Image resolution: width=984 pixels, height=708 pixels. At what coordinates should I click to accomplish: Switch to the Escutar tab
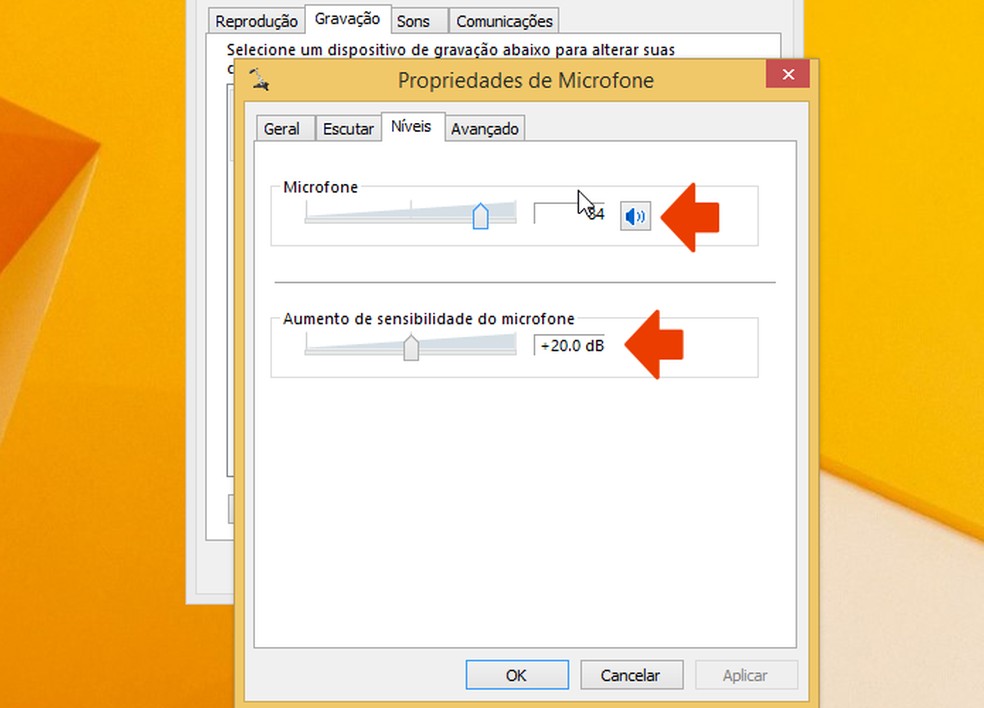348,129
